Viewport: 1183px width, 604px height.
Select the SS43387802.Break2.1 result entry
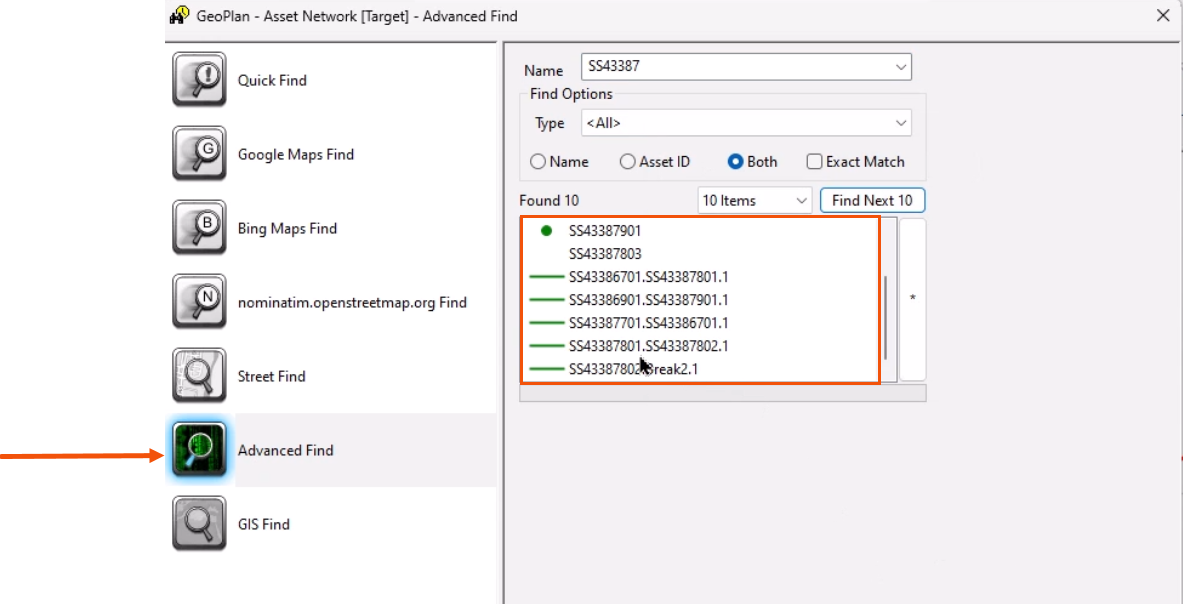tap(634, 368)
